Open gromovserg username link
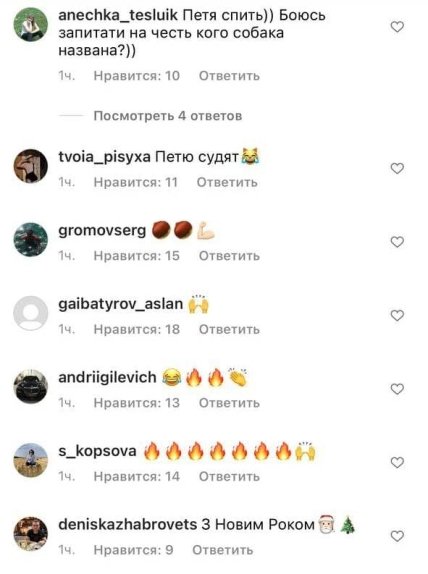 click(102, 231)
